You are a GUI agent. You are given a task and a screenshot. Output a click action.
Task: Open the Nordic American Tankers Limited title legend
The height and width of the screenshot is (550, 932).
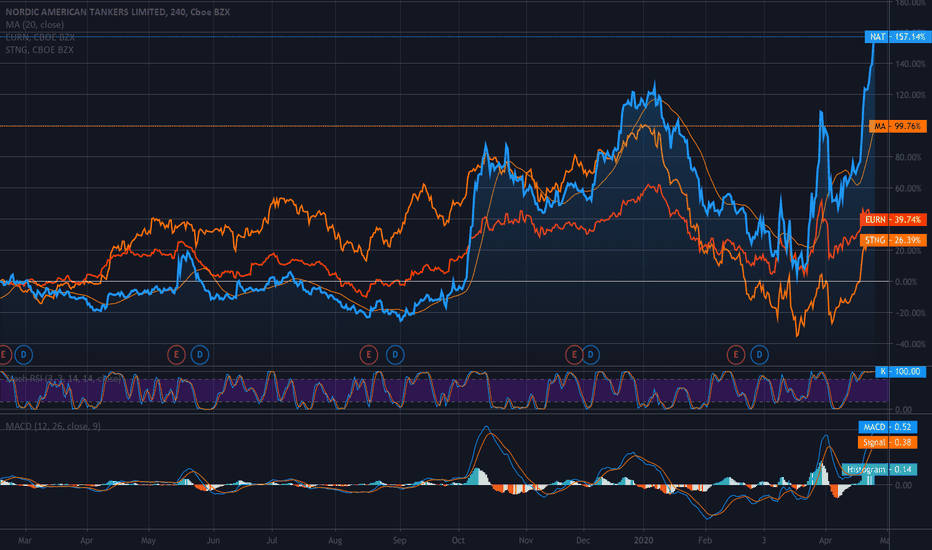pos(118,12)
